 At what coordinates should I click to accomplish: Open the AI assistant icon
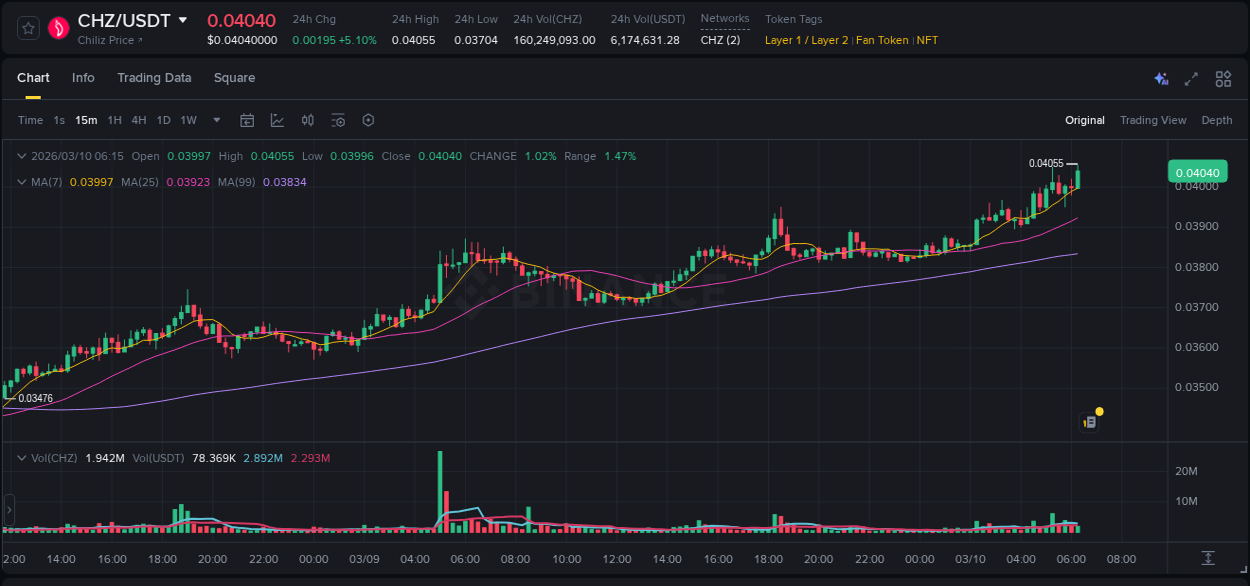[1160, 78]
